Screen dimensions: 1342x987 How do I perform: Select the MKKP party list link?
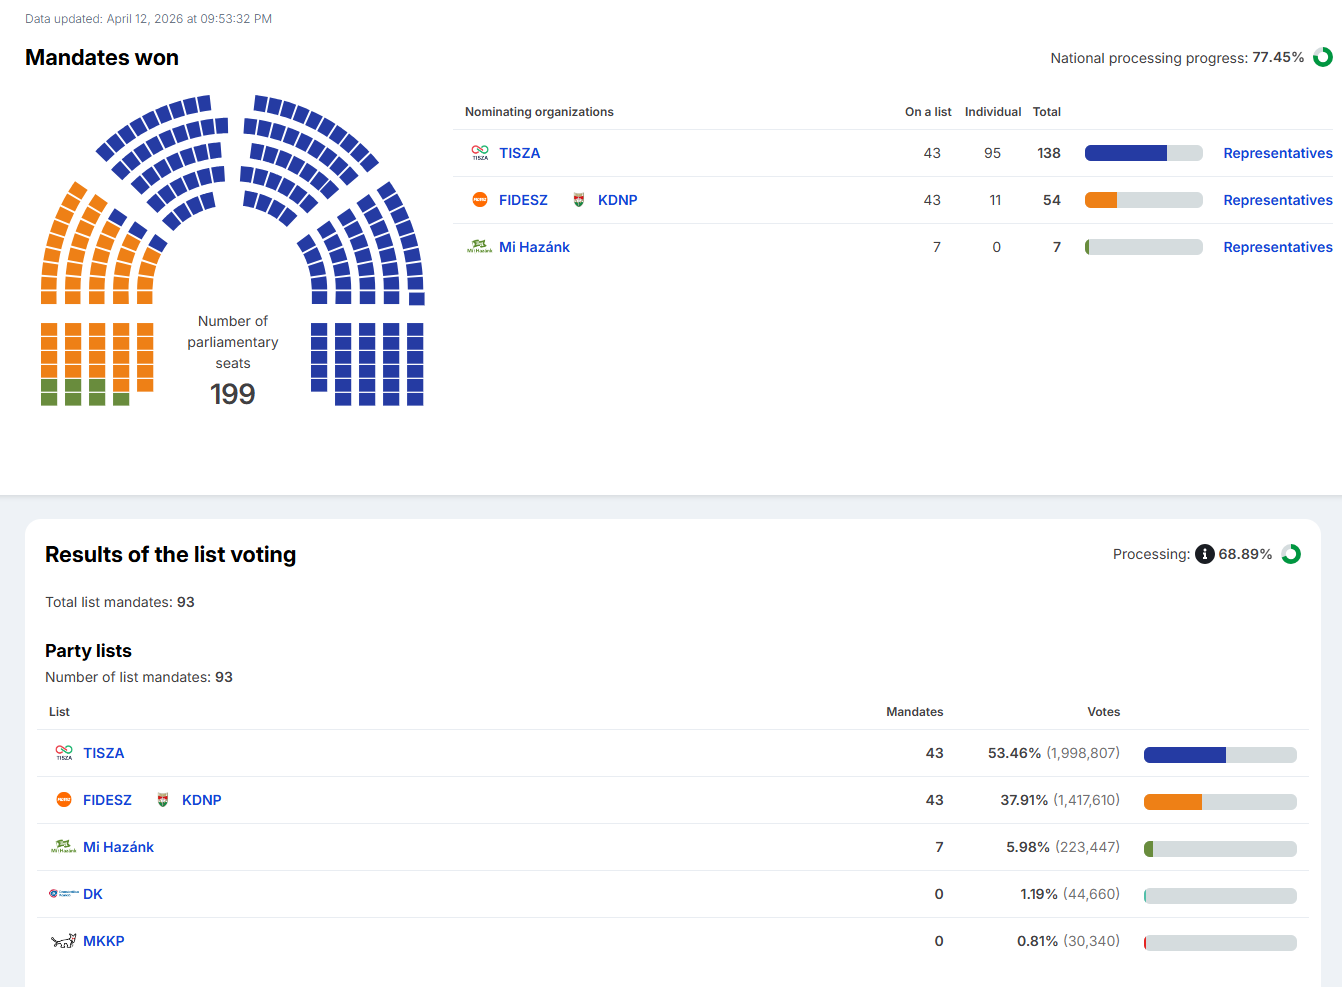click(103, 941)
